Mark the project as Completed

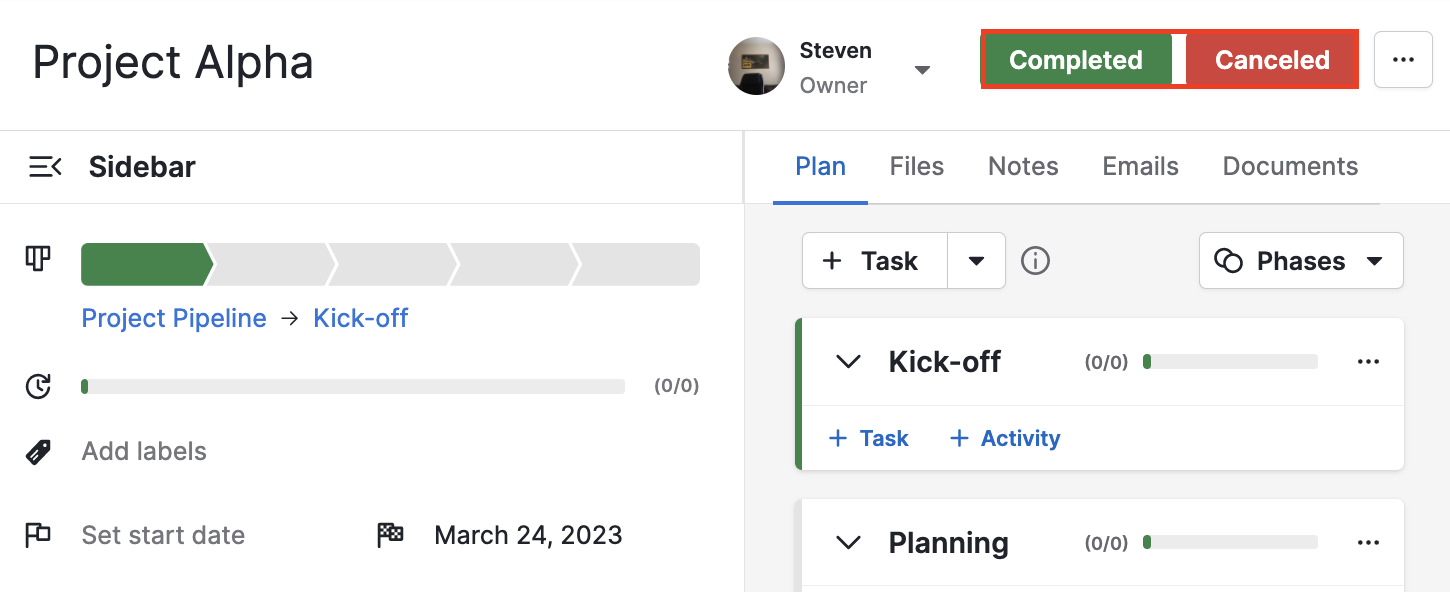click(1077, 59)
